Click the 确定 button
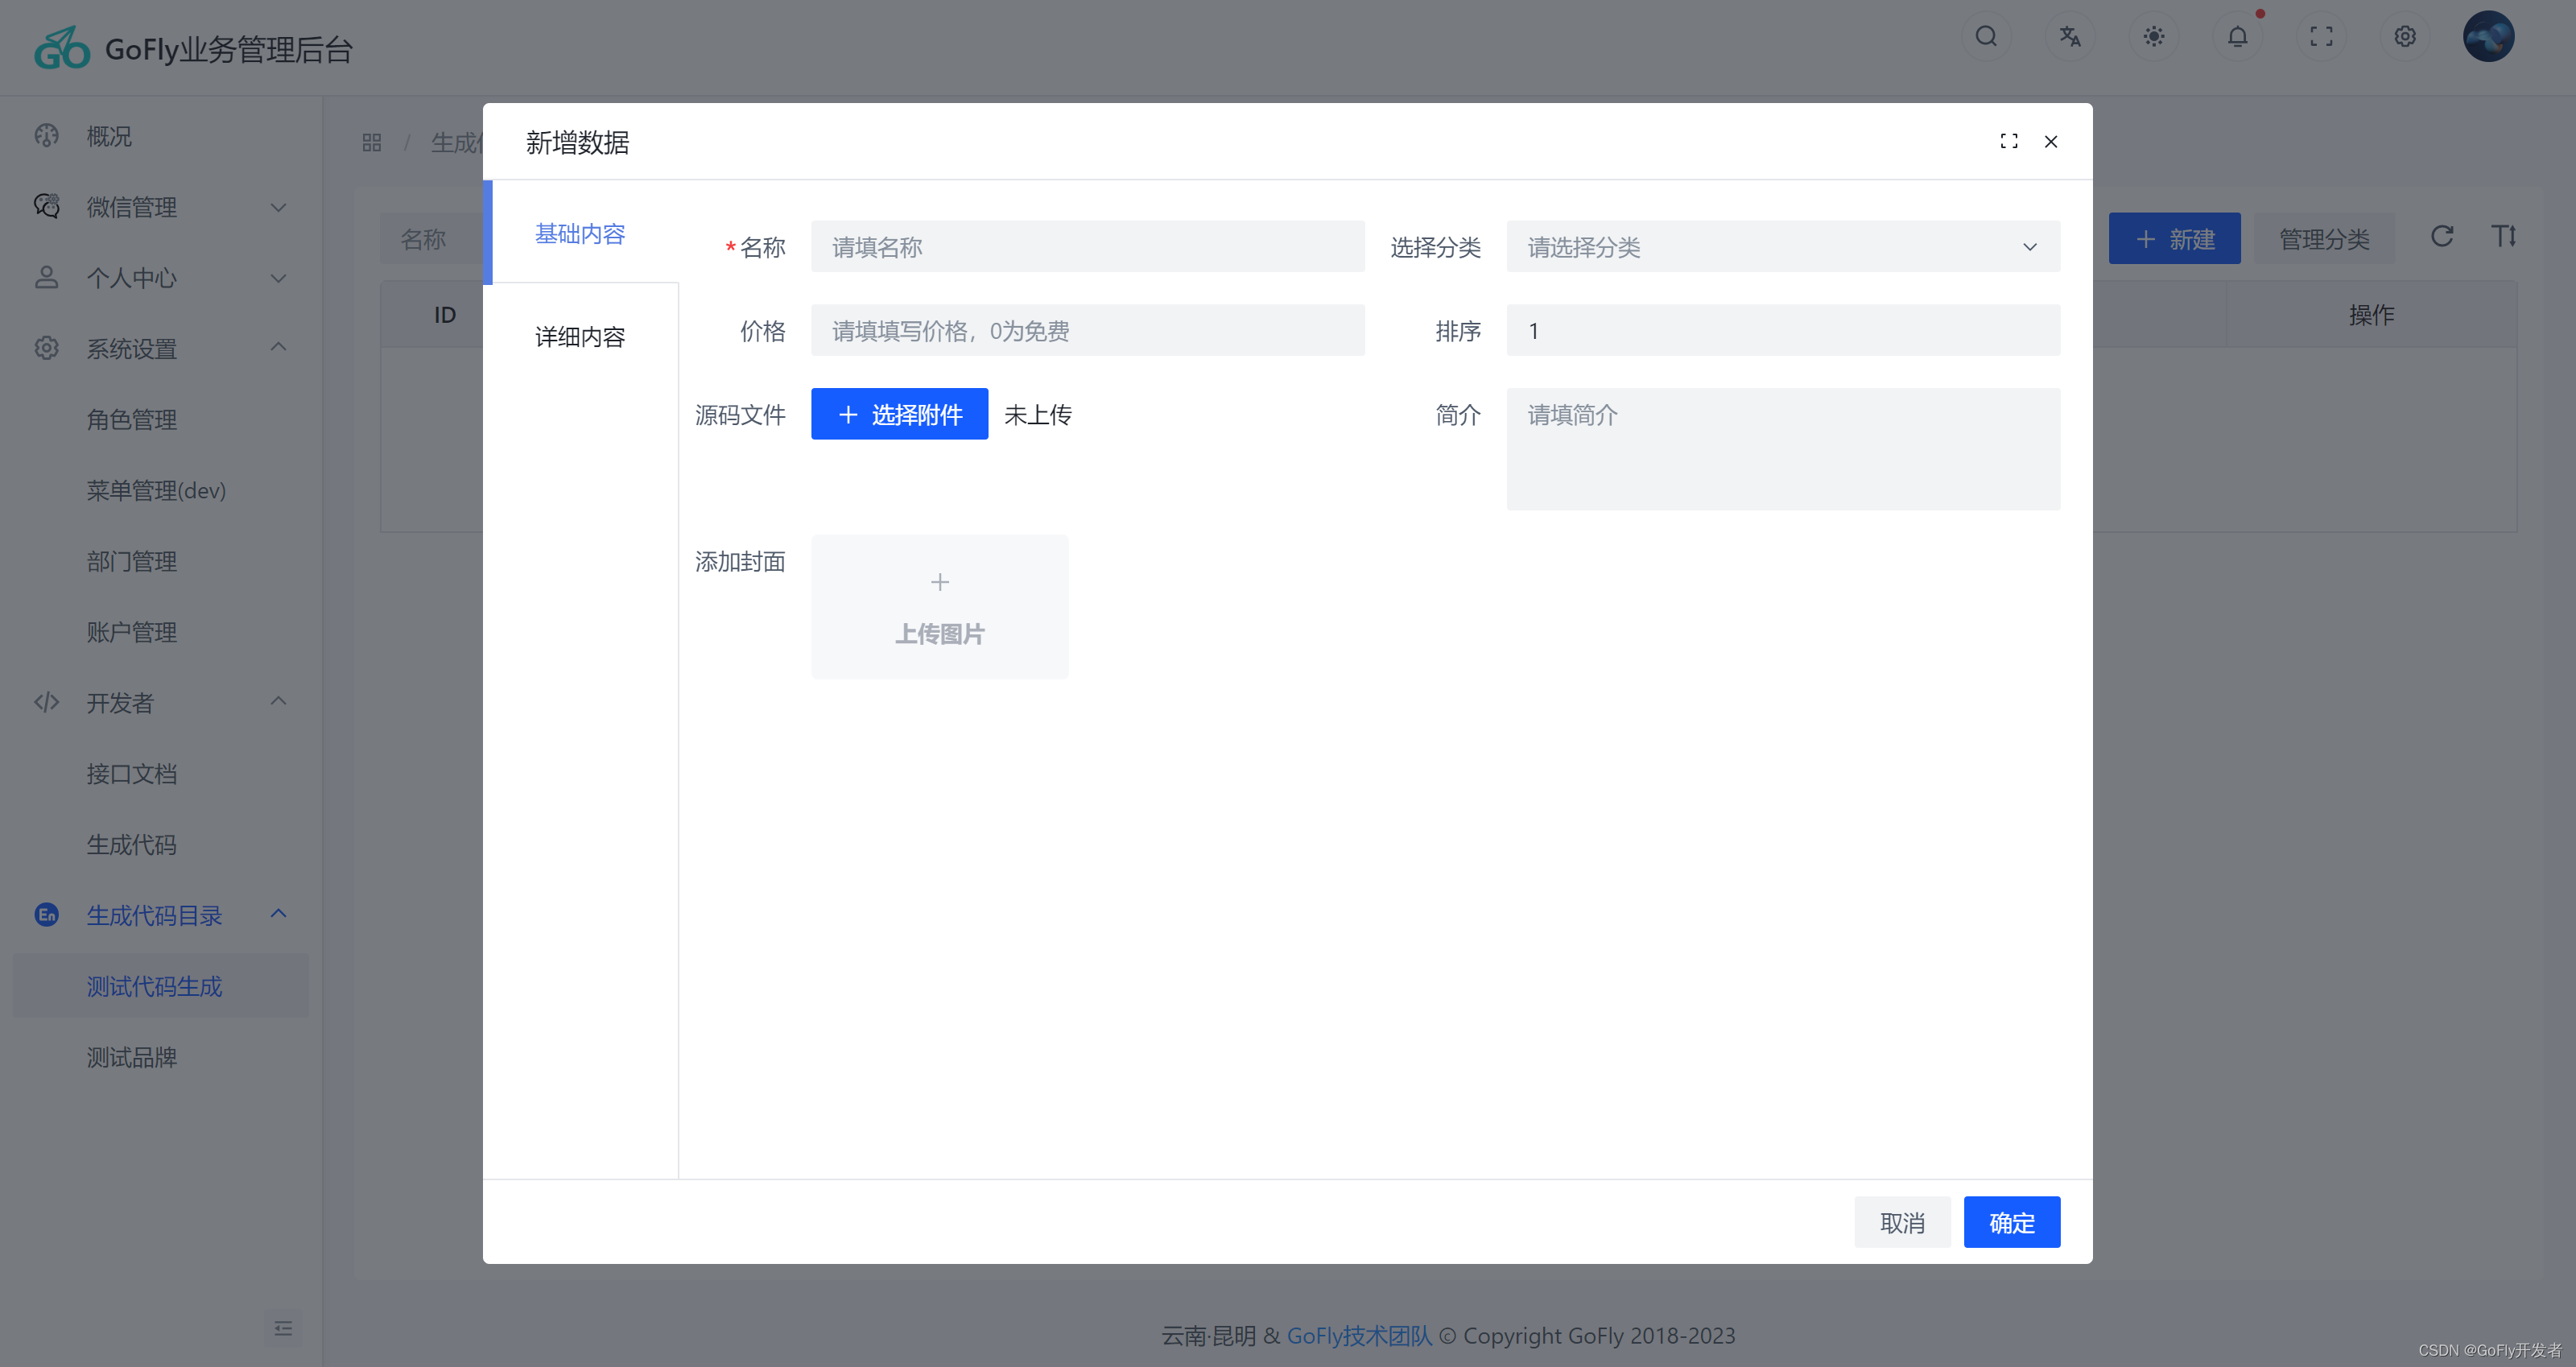Viewport: 2576px width, 1367px height. tap(2012, 1222)
